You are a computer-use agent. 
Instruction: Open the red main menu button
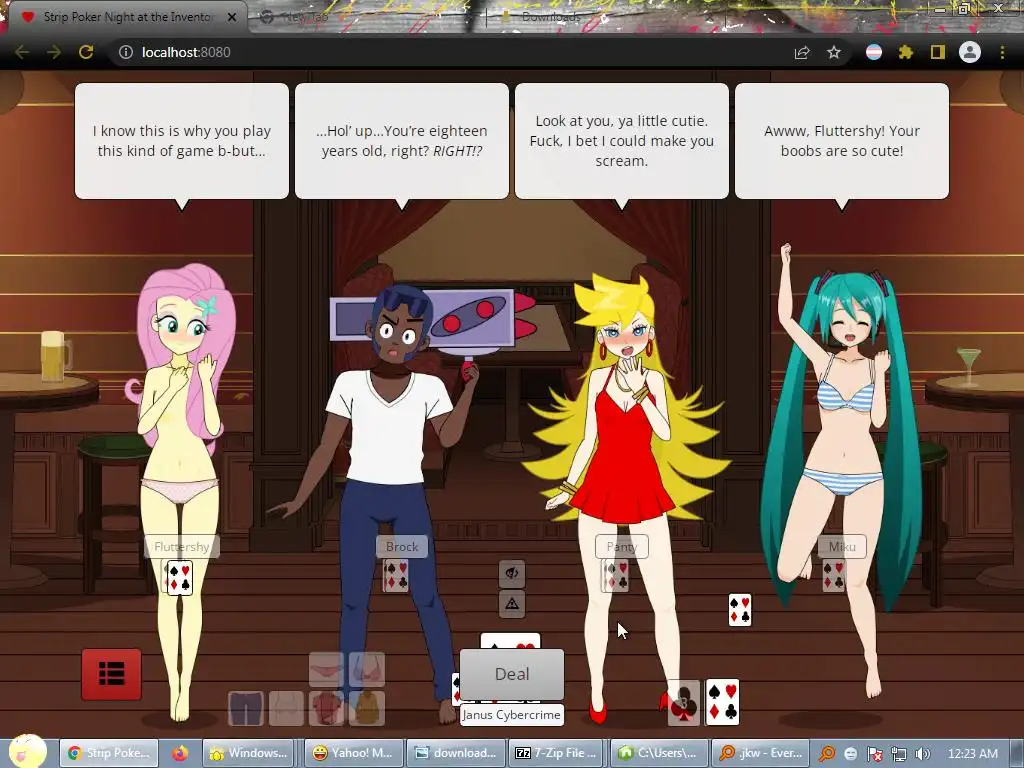coord(112,674)
